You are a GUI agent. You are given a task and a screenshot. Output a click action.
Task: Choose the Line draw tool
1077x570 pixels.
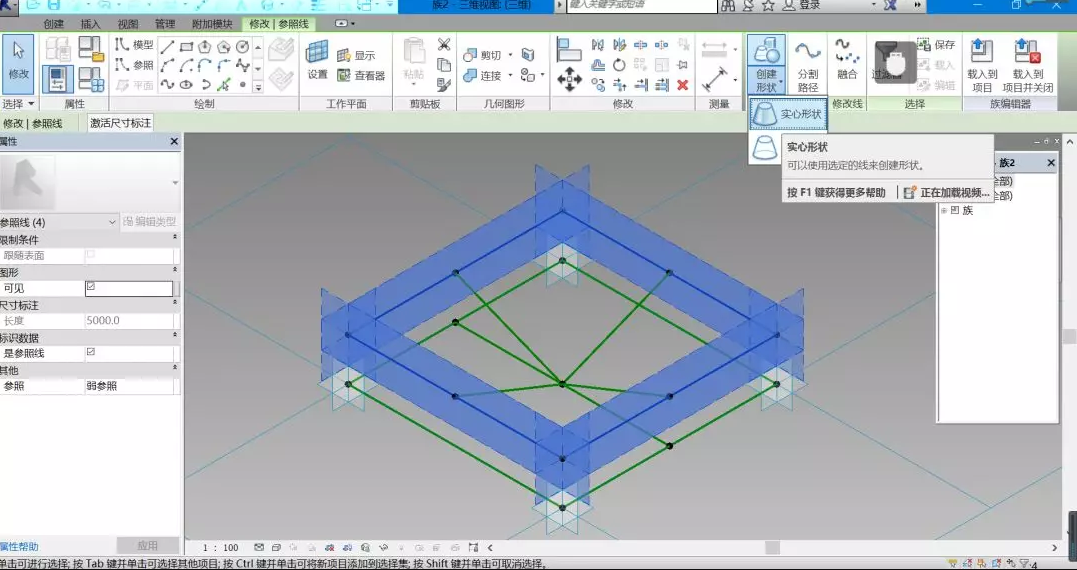(167, 46)
